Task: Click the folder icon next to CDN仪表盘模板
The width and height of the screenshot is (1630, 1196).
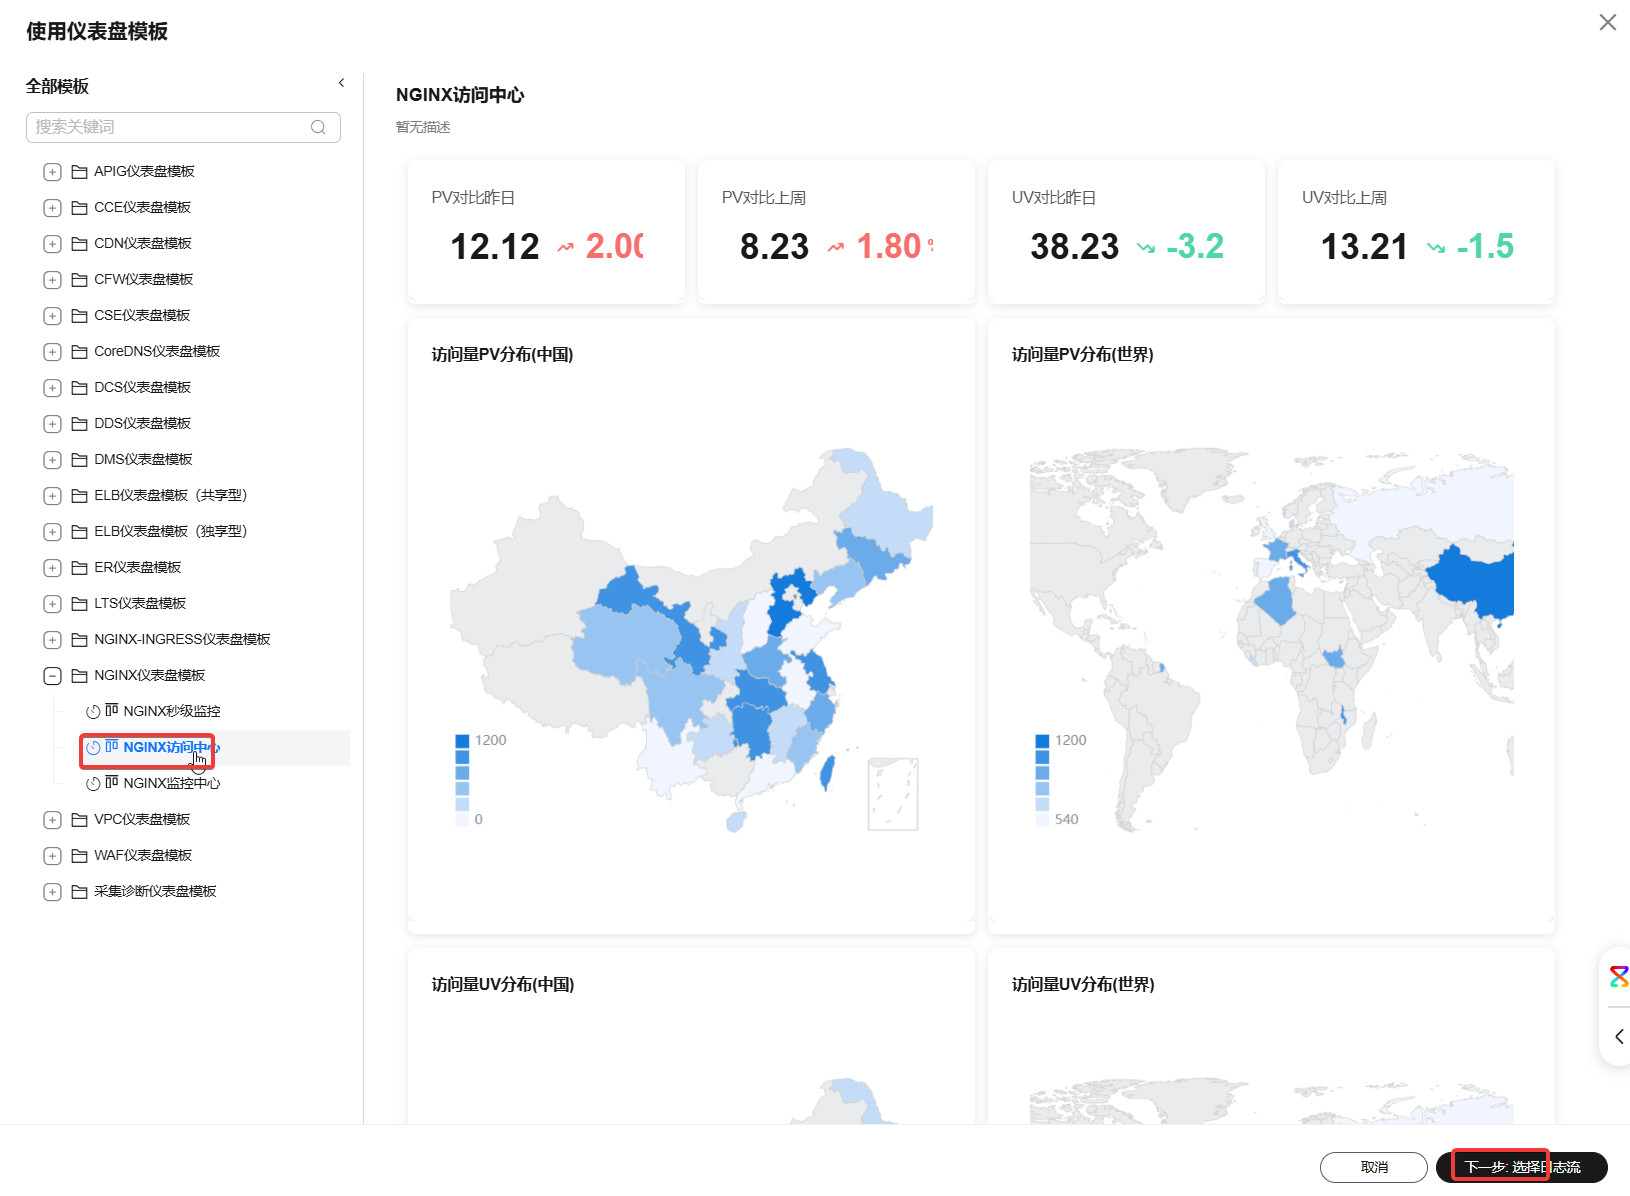Action: (80, 244)
